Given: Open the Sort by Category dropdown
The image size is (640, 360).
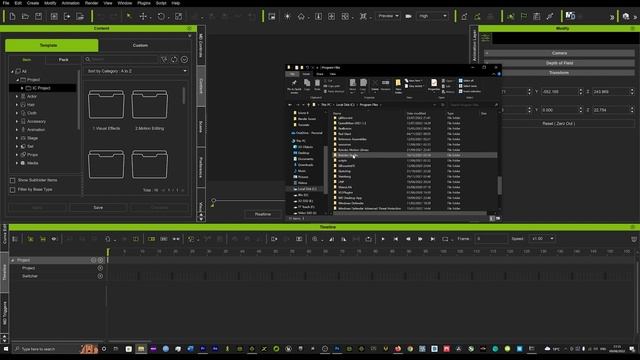Looking at the screenshot, I should tap(137, 71).
